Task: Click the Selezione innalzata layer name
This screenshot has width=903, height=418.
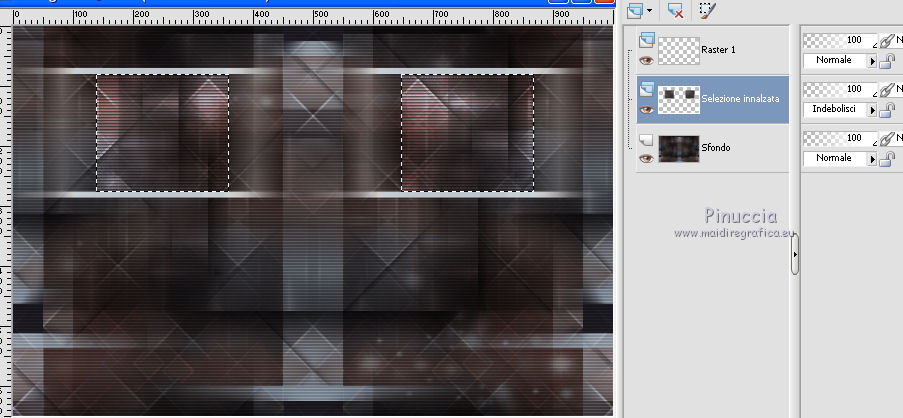Action: [740, 98]
